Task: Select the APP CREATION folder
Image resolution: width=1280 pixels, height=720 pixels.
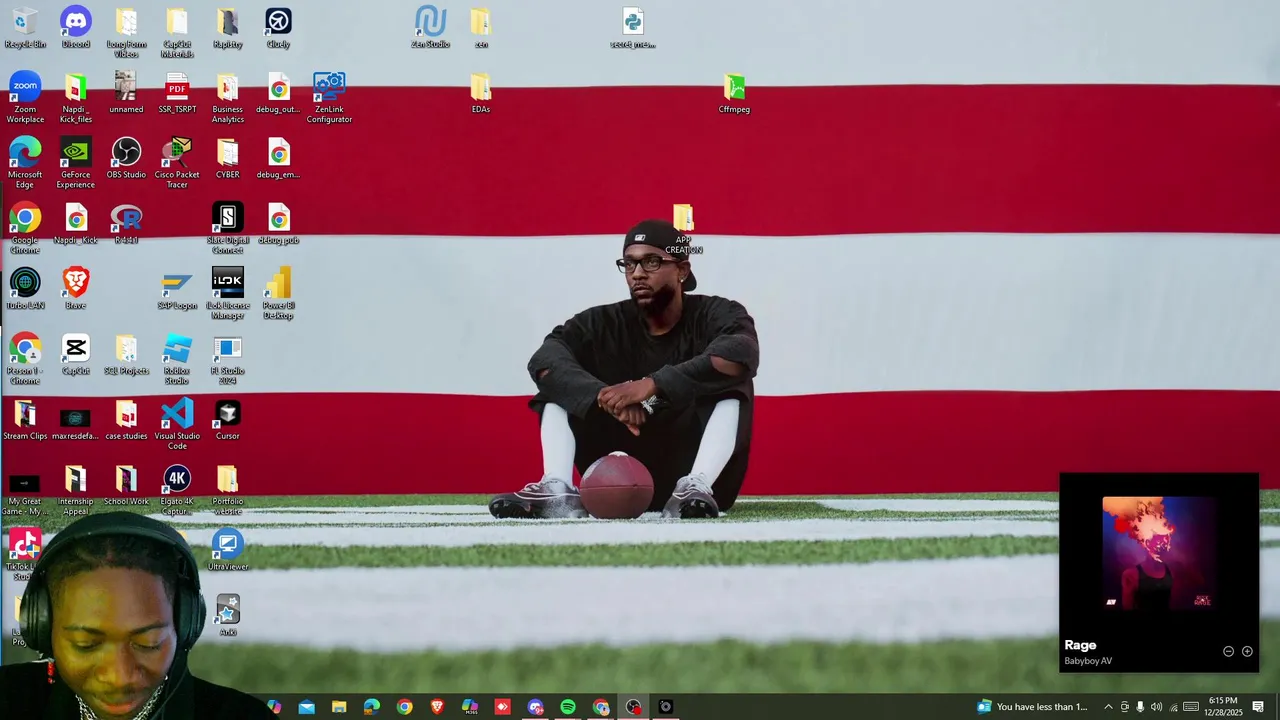Action: coord(684,228)
